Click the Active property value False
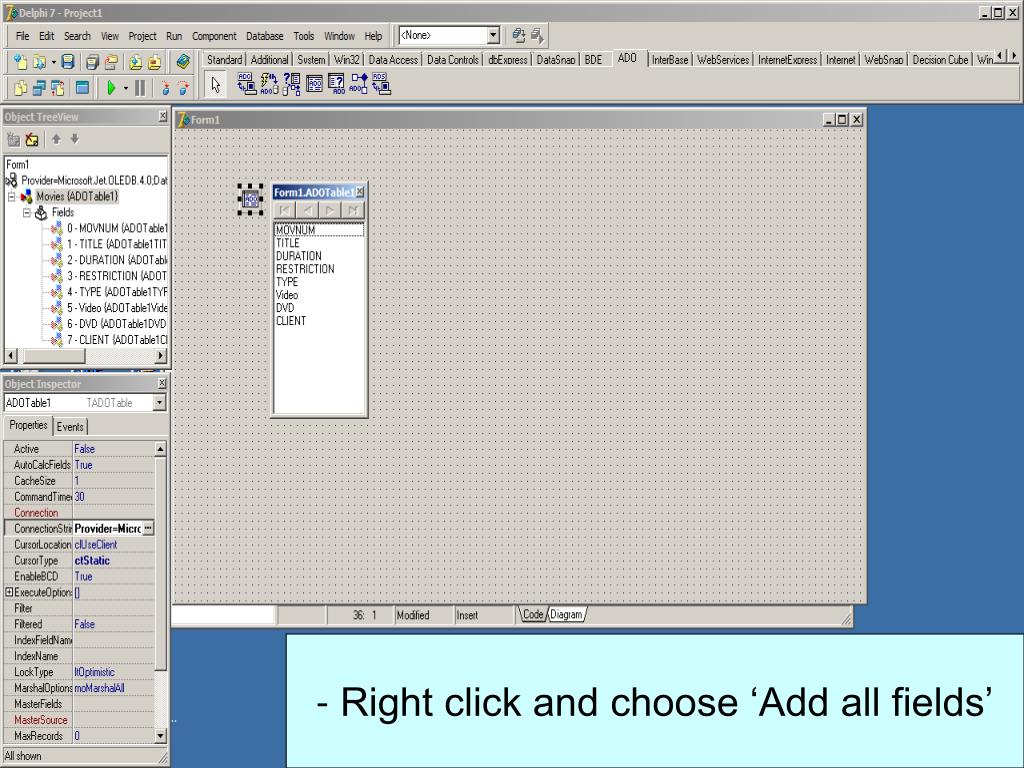 coord(114,449)
